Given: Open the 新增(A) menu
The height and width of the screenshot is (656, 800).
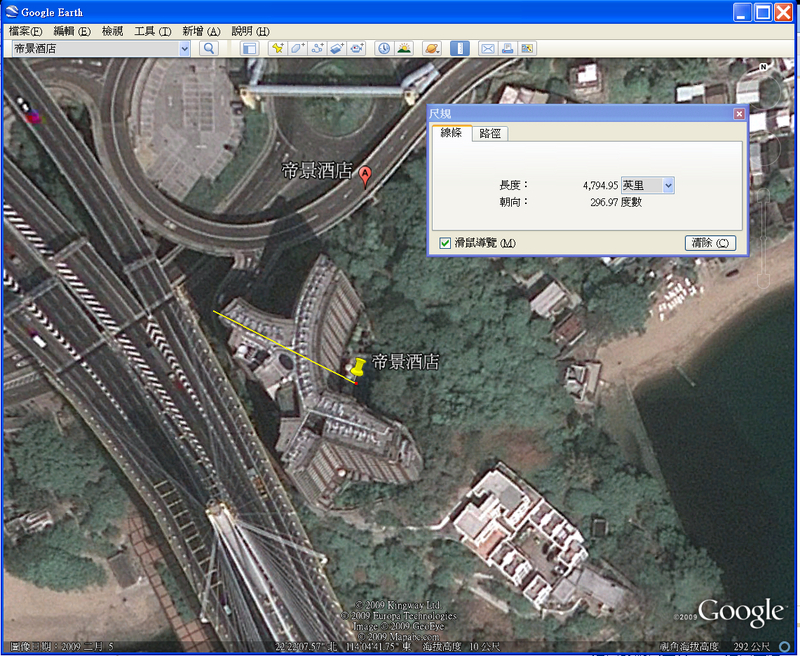Looking at the screenshot, I should click(x=201, y=32).
